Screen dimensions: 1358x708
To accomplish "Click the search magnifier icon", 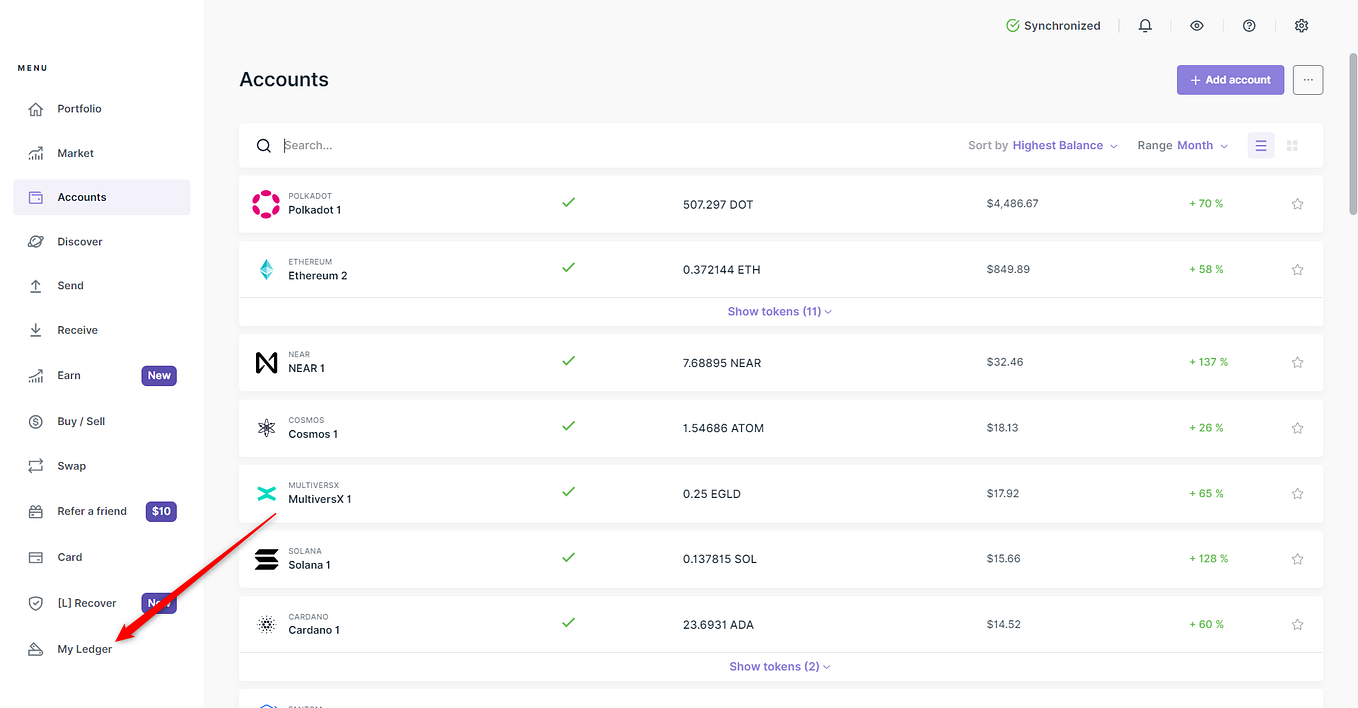I will pos(264,146).
